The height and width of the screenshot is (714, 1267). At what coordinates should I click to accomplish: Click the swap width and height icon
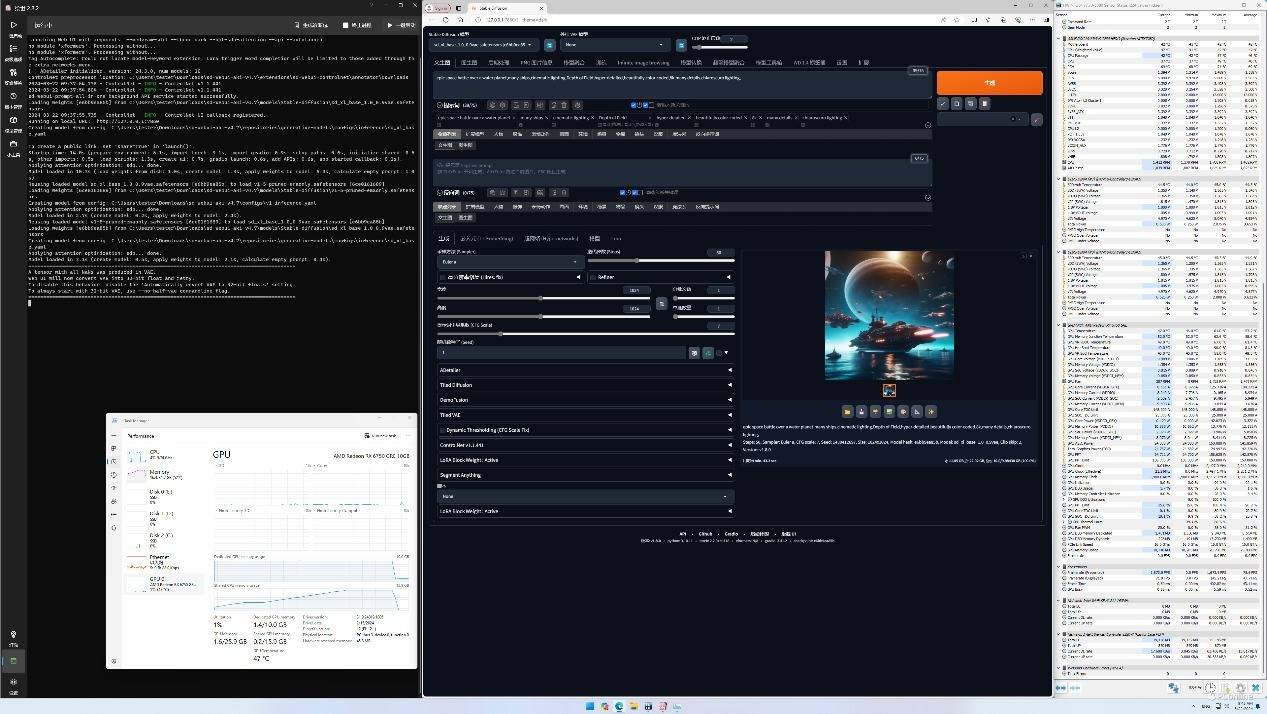661,303
